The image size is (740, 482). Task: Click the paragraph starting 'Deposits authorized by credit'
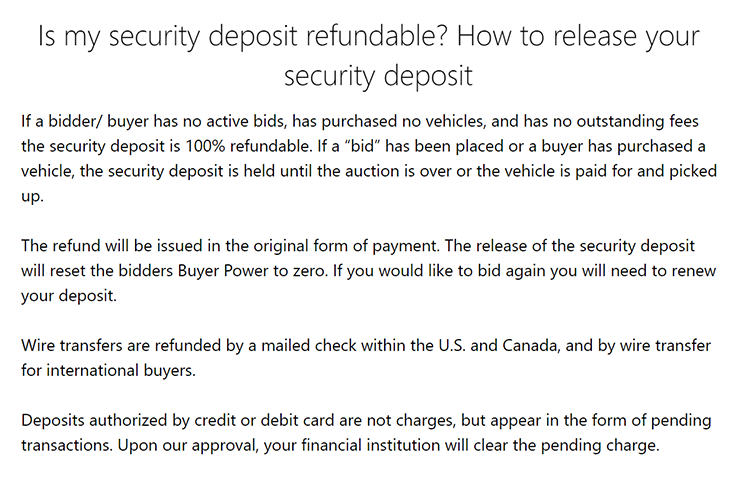[x=366, y=433]
